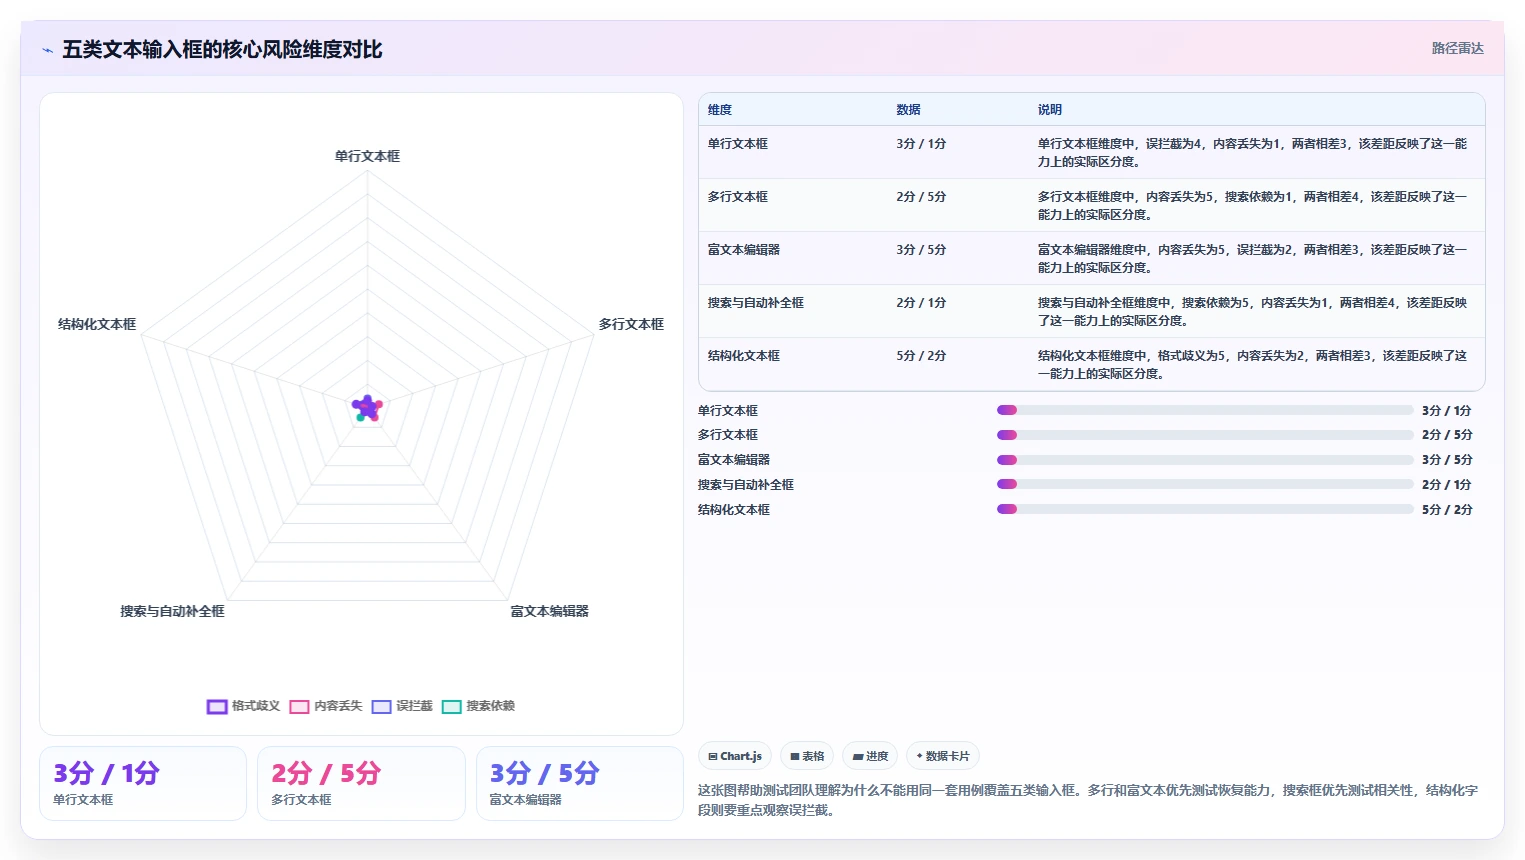This screenshot has height=860, width=1525.
Task: Open the 2分 / 5分 多行文本框 stat card
Action: [x=361, y=783]
